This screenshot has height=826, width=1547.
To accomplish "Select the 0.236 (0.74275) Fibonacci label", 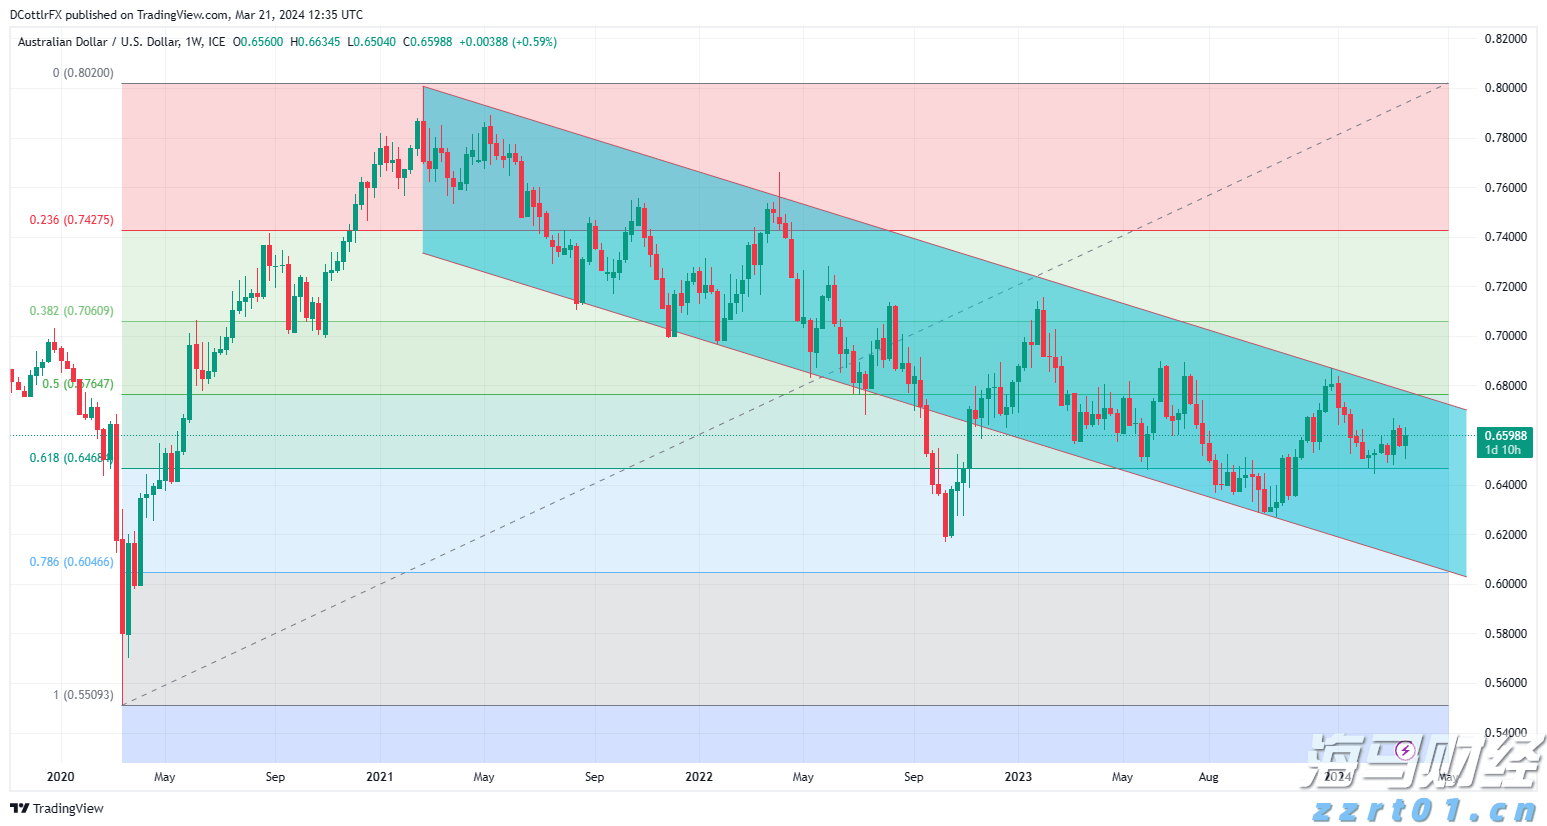I will tap(71, 220).
